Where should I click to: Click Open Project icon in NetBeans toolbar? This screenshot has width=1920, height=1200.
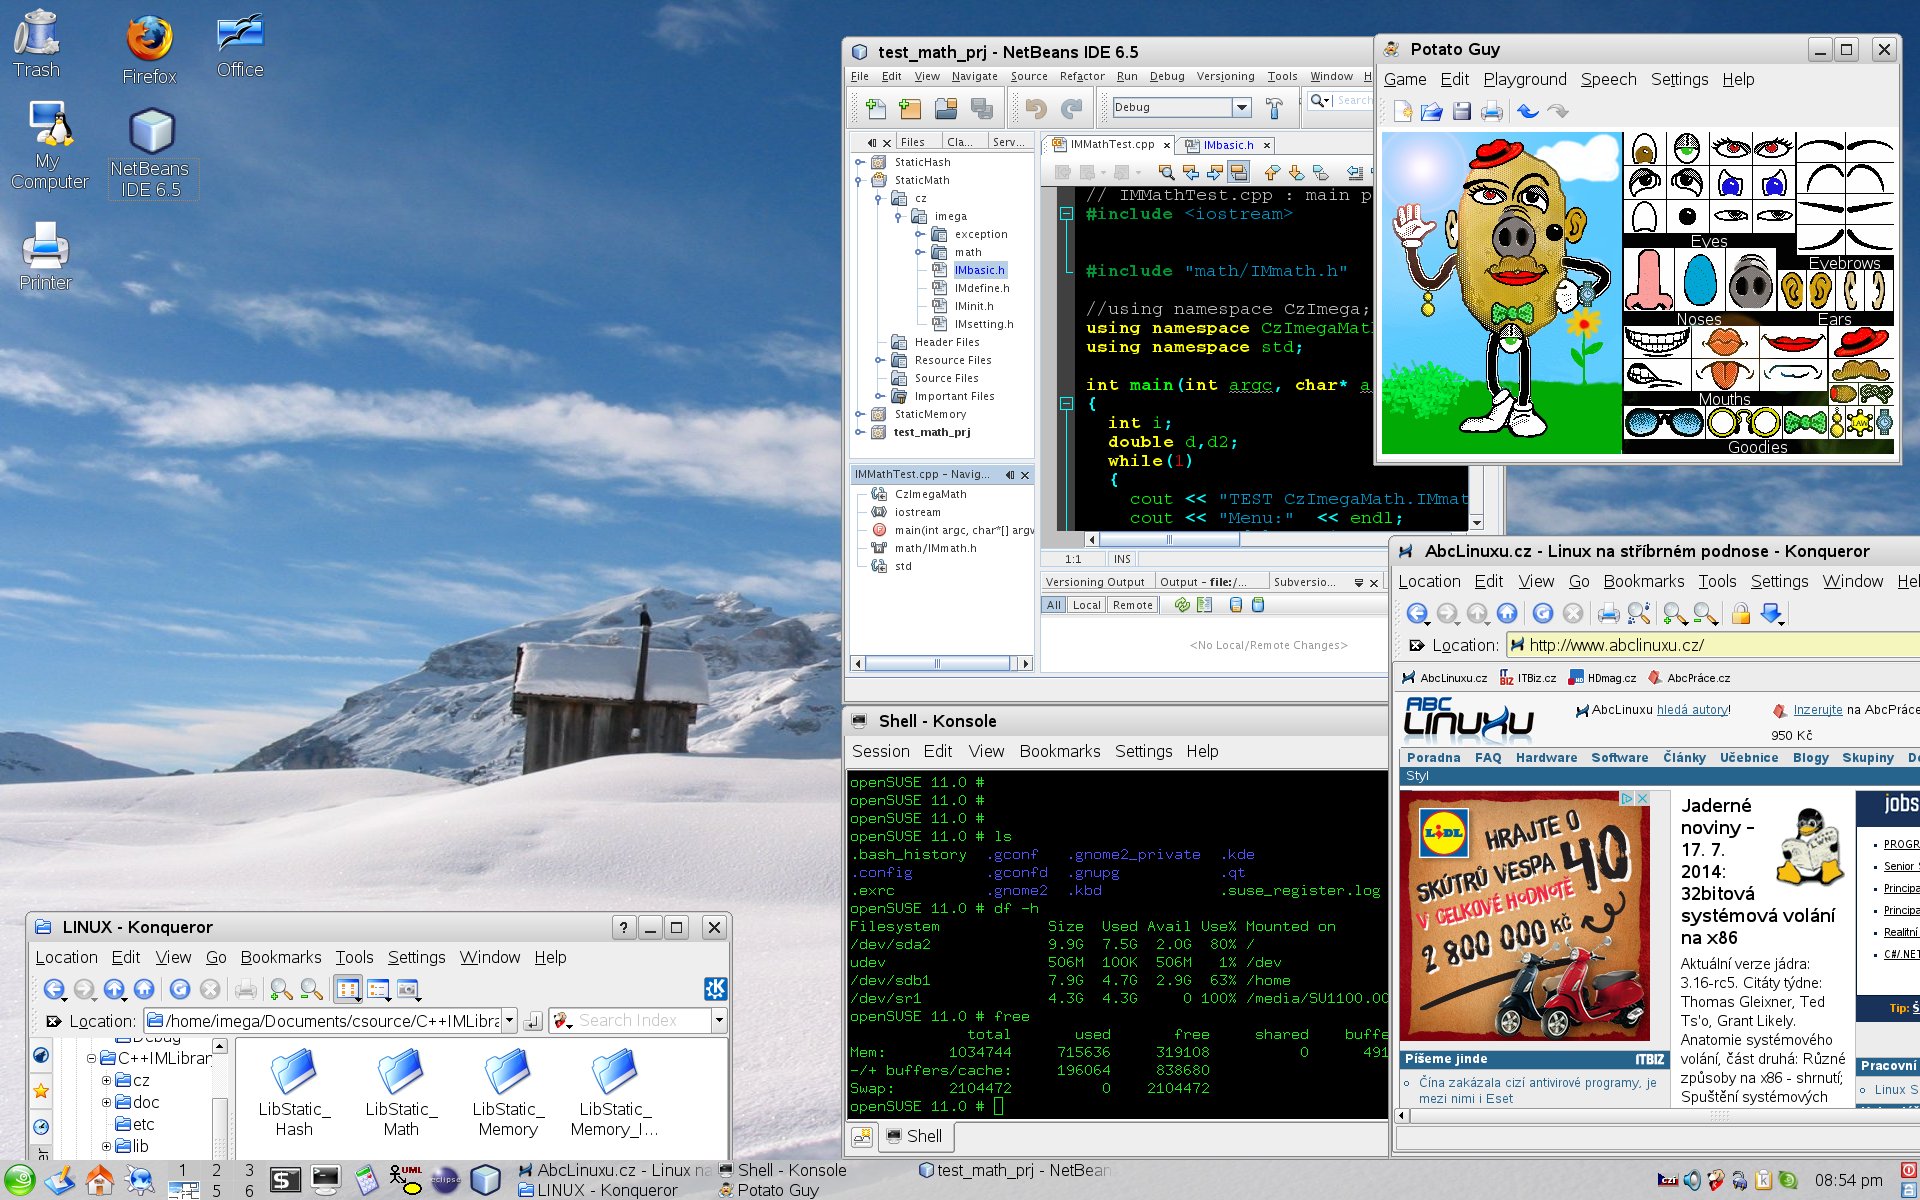946,107
